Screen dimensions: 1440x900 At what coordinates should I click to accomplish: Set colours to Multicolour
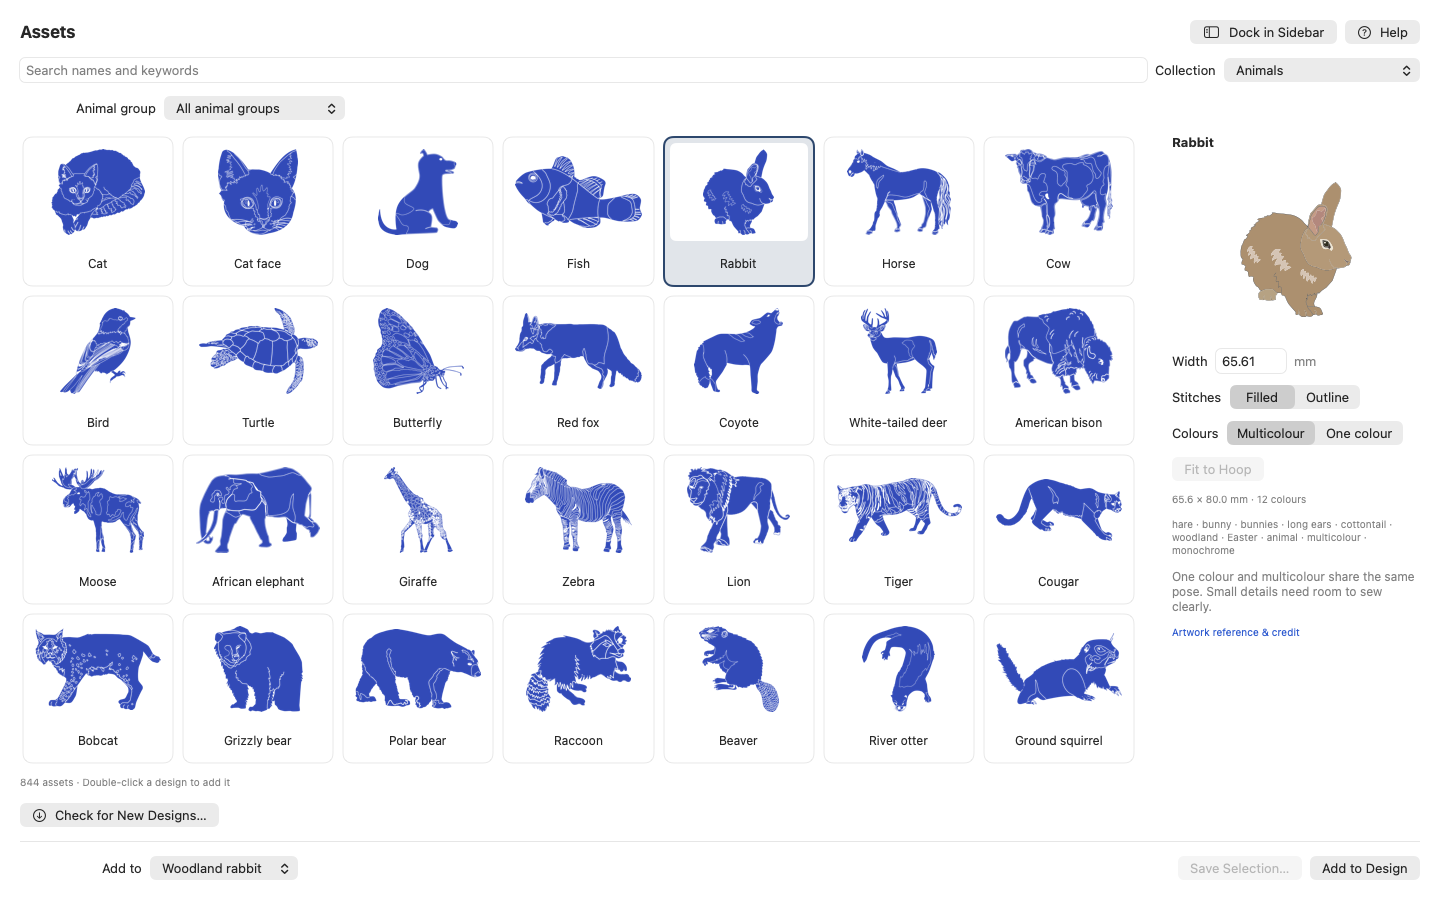click(1270, 433)
